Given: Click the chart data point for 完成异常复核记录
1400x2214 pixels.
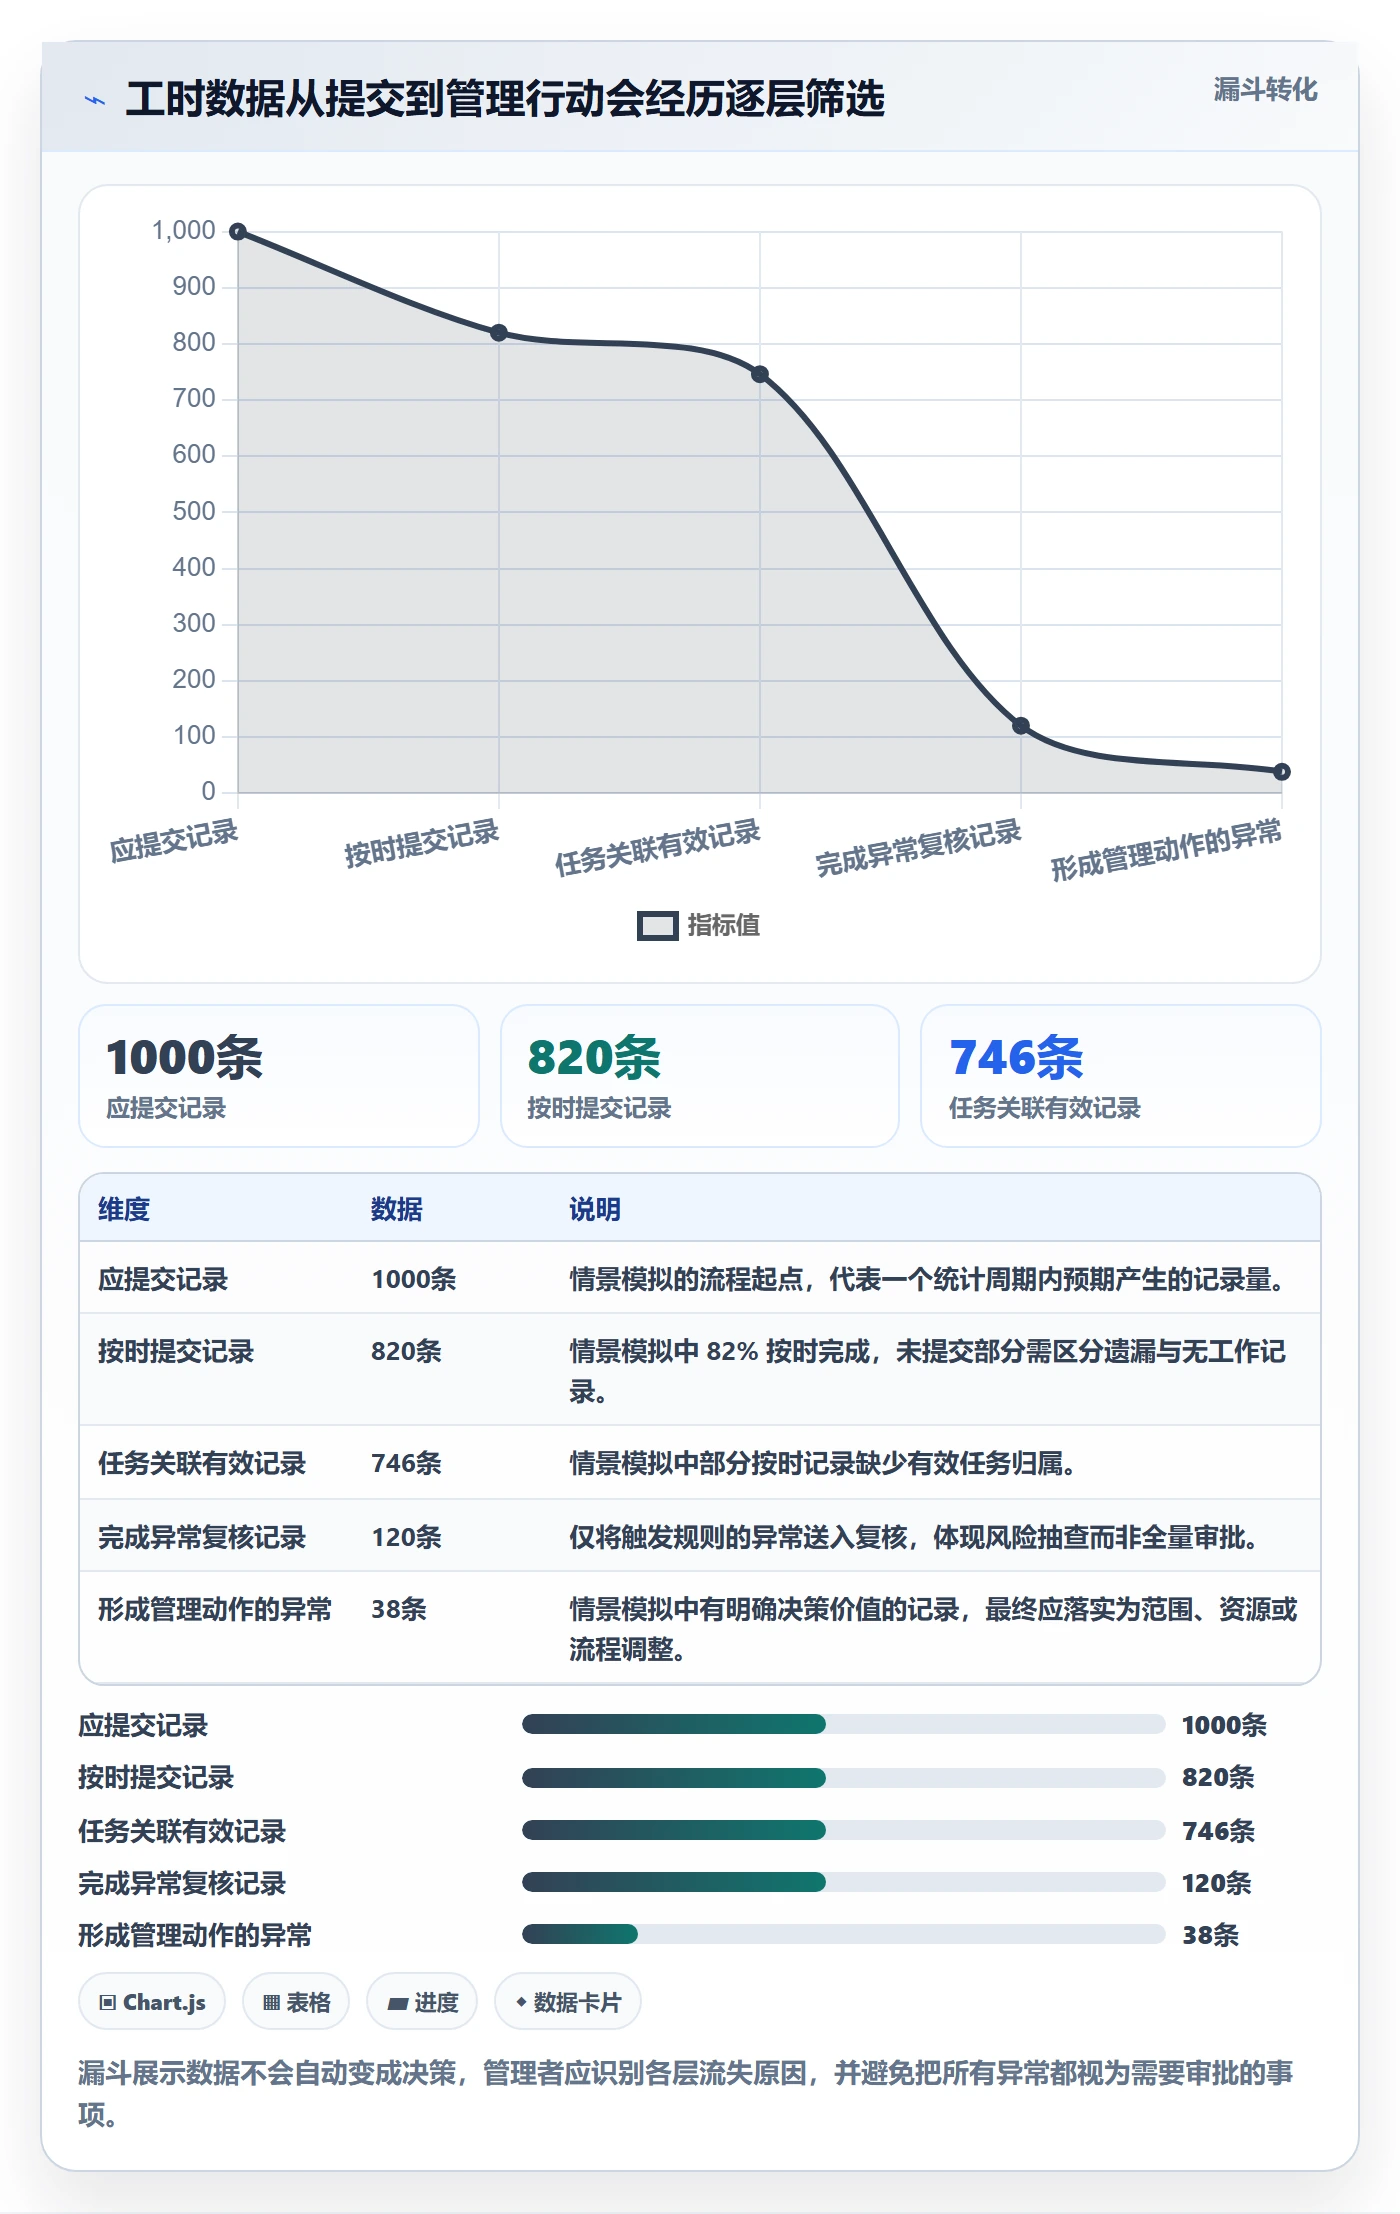Looking at the screenshot, I should point(1021,726).
